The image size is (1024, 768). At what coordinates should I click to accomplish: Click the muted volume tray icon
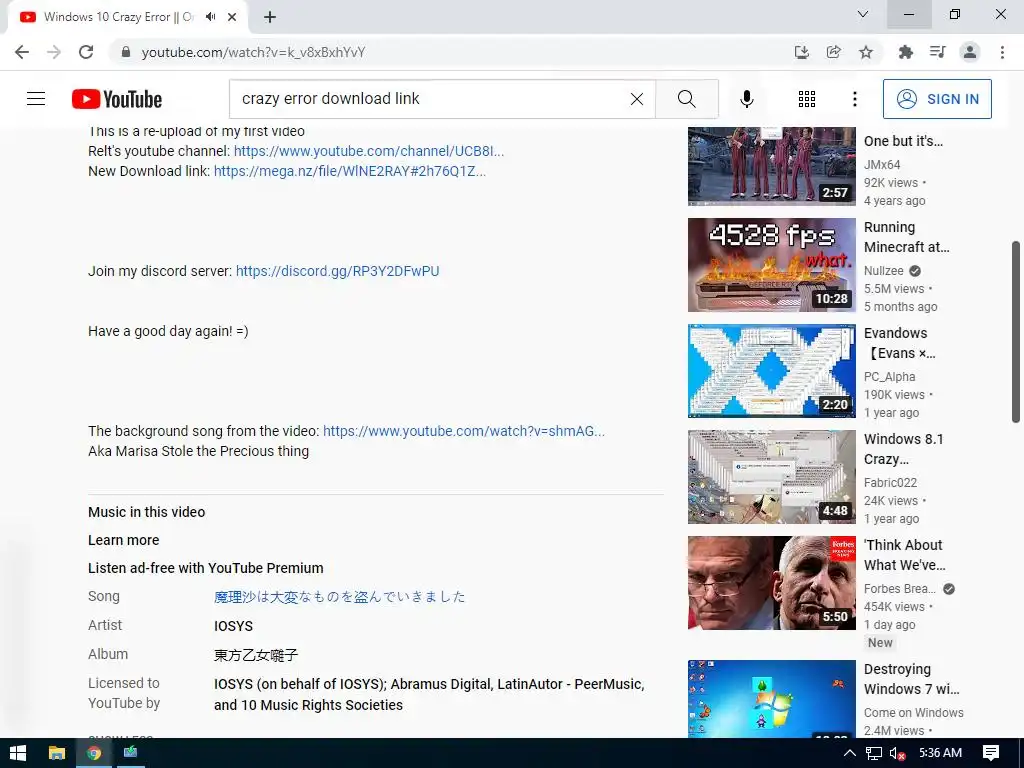tap(897, 753)
